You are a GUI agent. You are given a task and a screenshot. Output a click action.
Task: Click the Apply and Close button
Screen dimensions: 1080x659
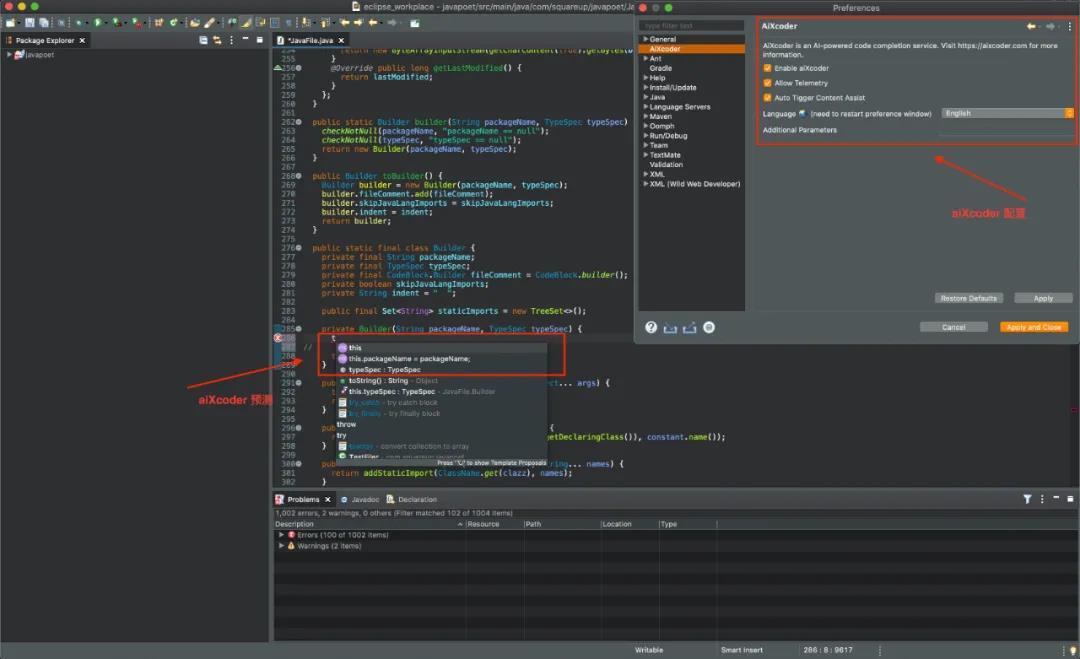pos(1034,327)
